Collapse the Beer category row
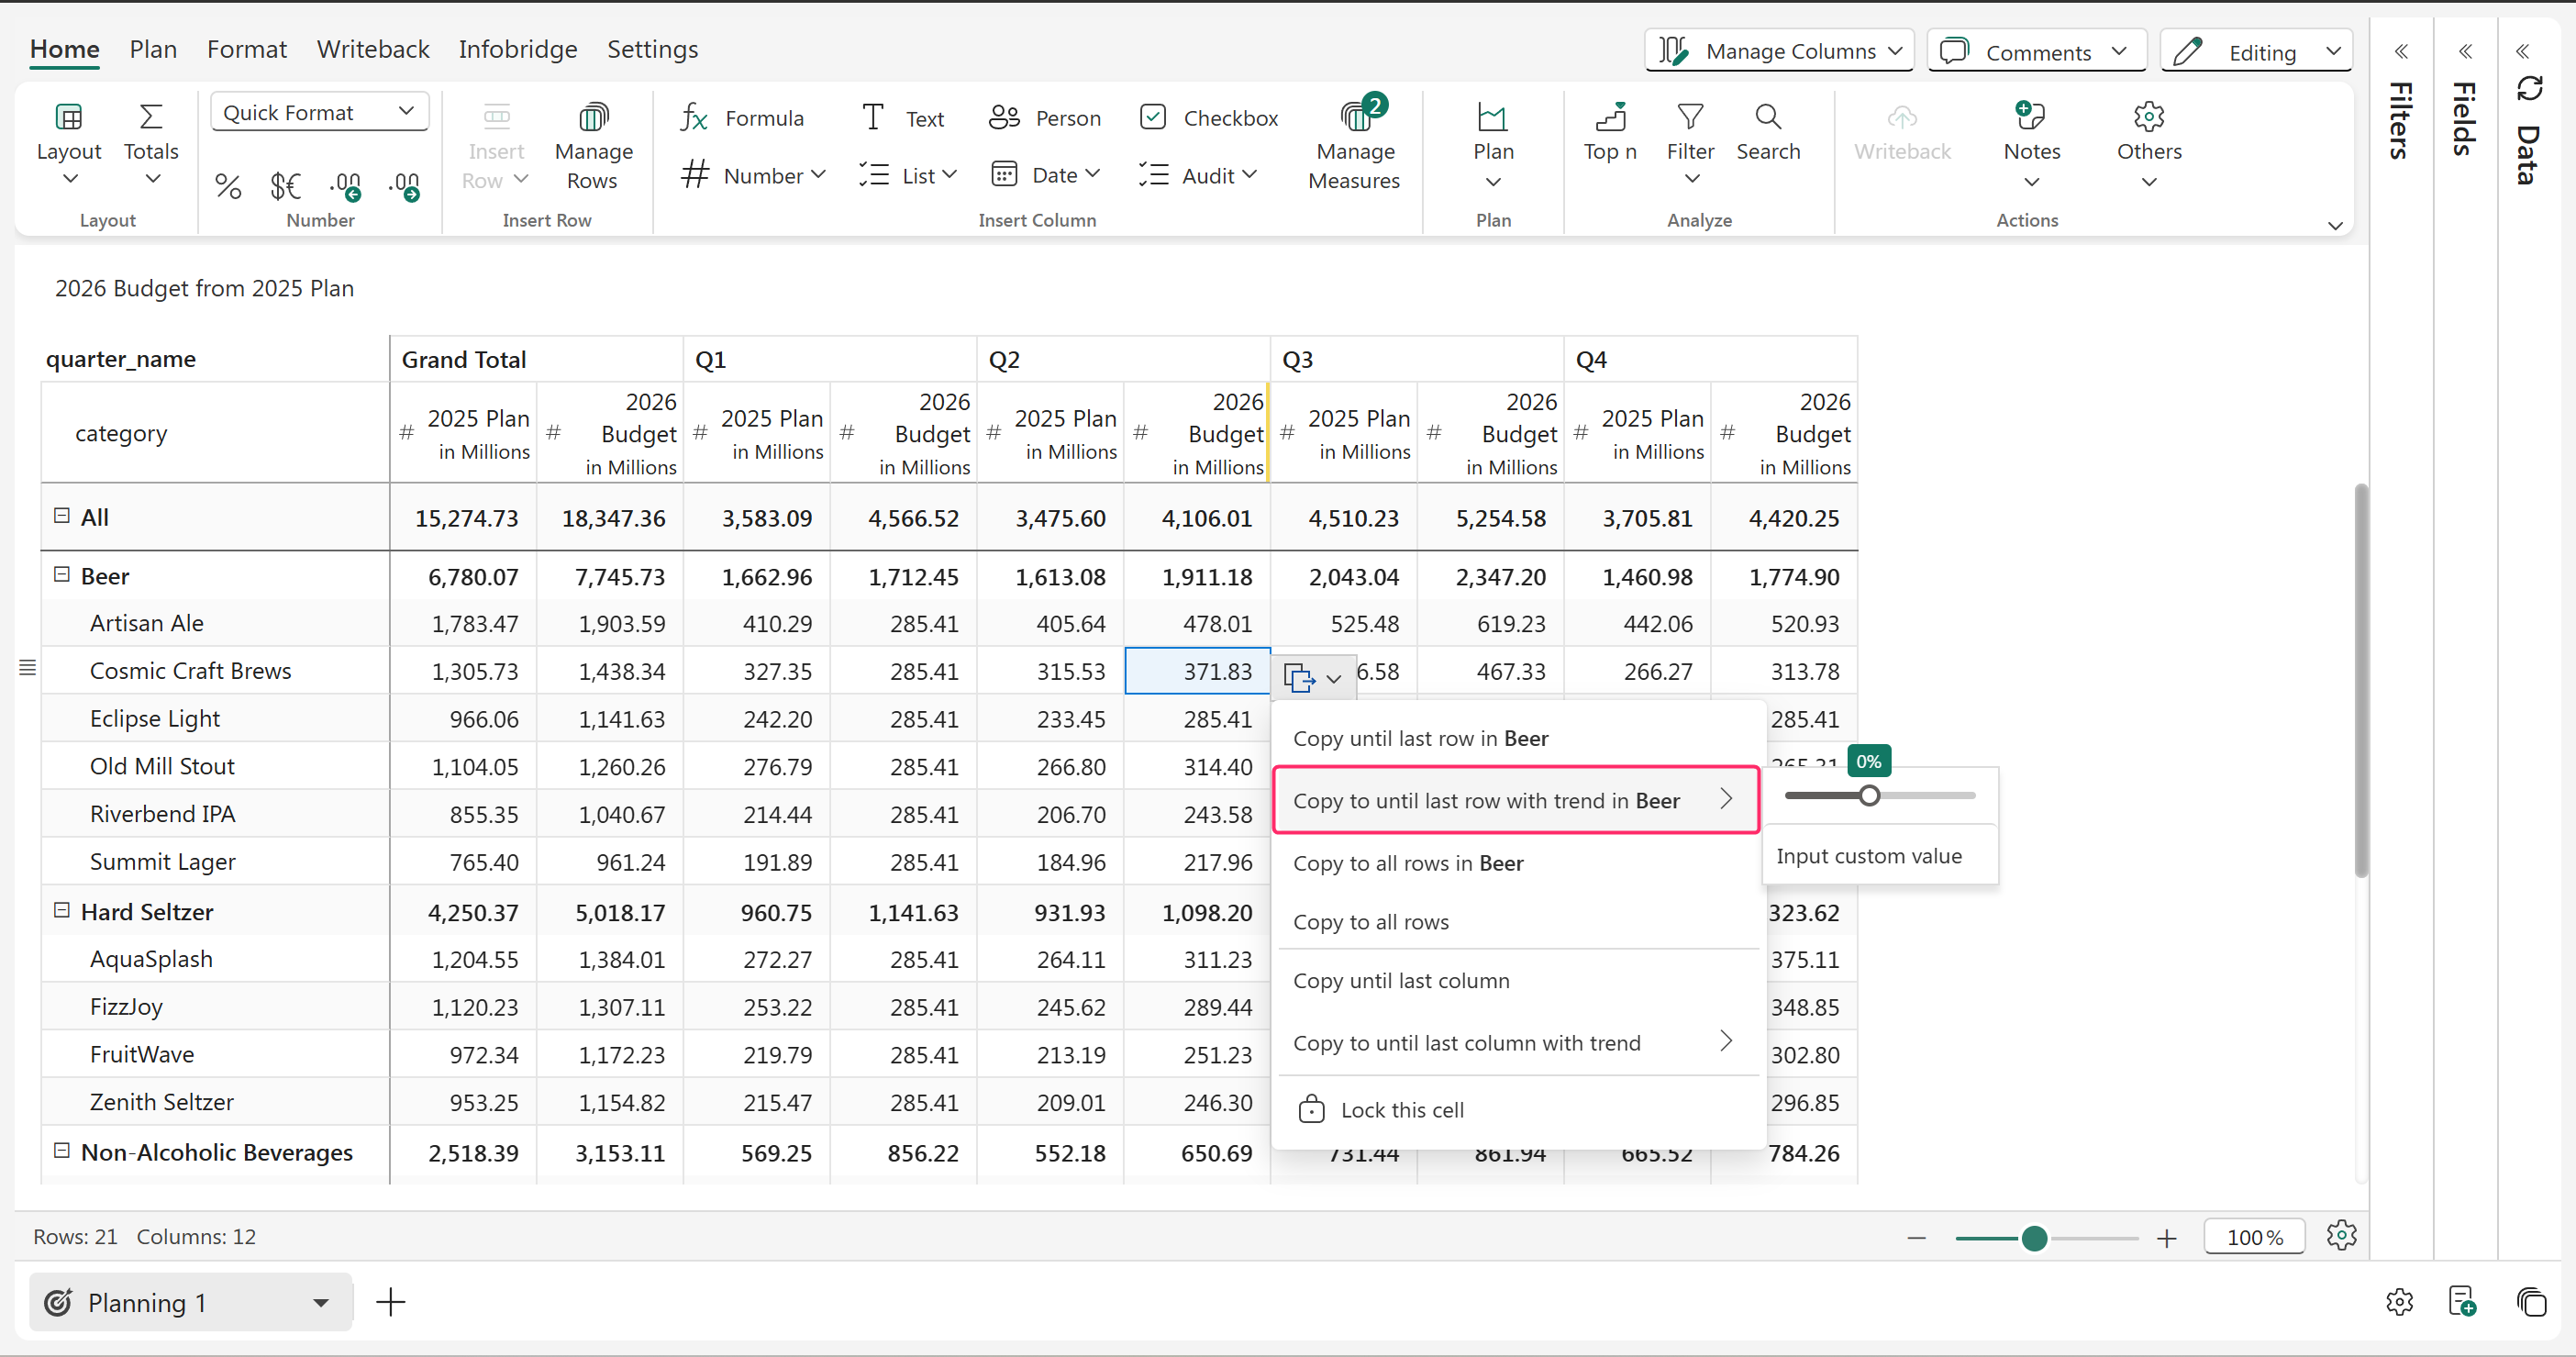This screenshot has height=1357, width=2576. click(x=61, y=575)
